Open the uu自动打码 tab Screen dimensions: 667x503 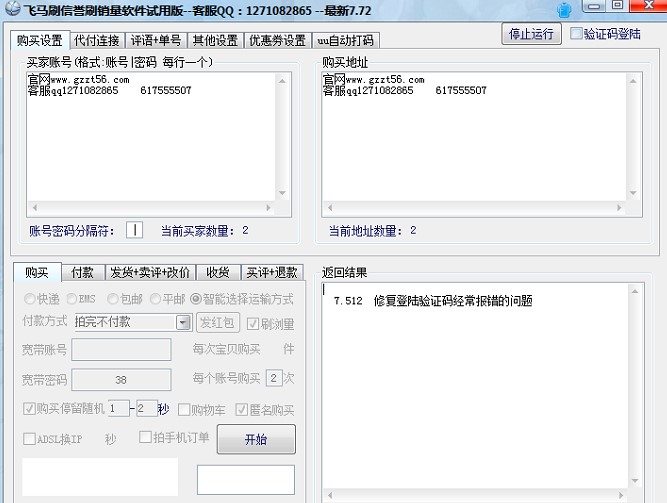pyautogui.click(x=345, y=41)
